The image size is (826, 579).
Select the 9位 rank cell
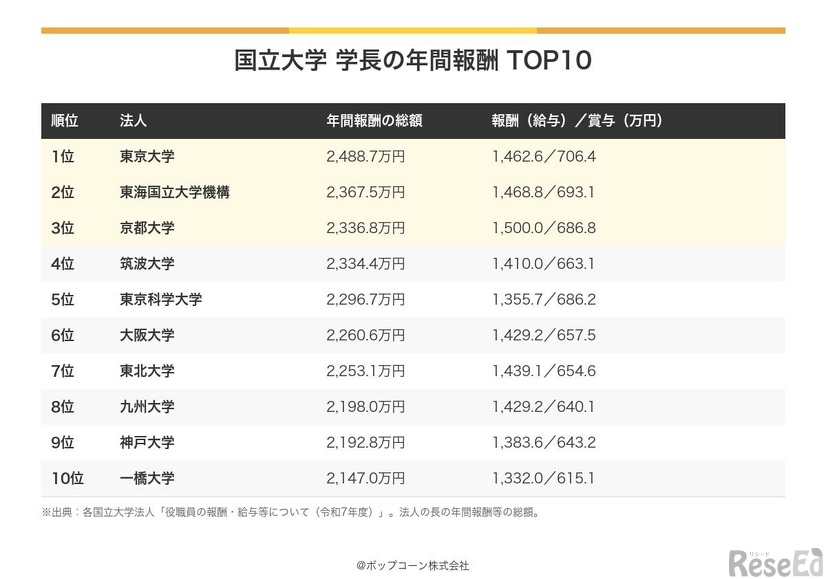(62, 443)
